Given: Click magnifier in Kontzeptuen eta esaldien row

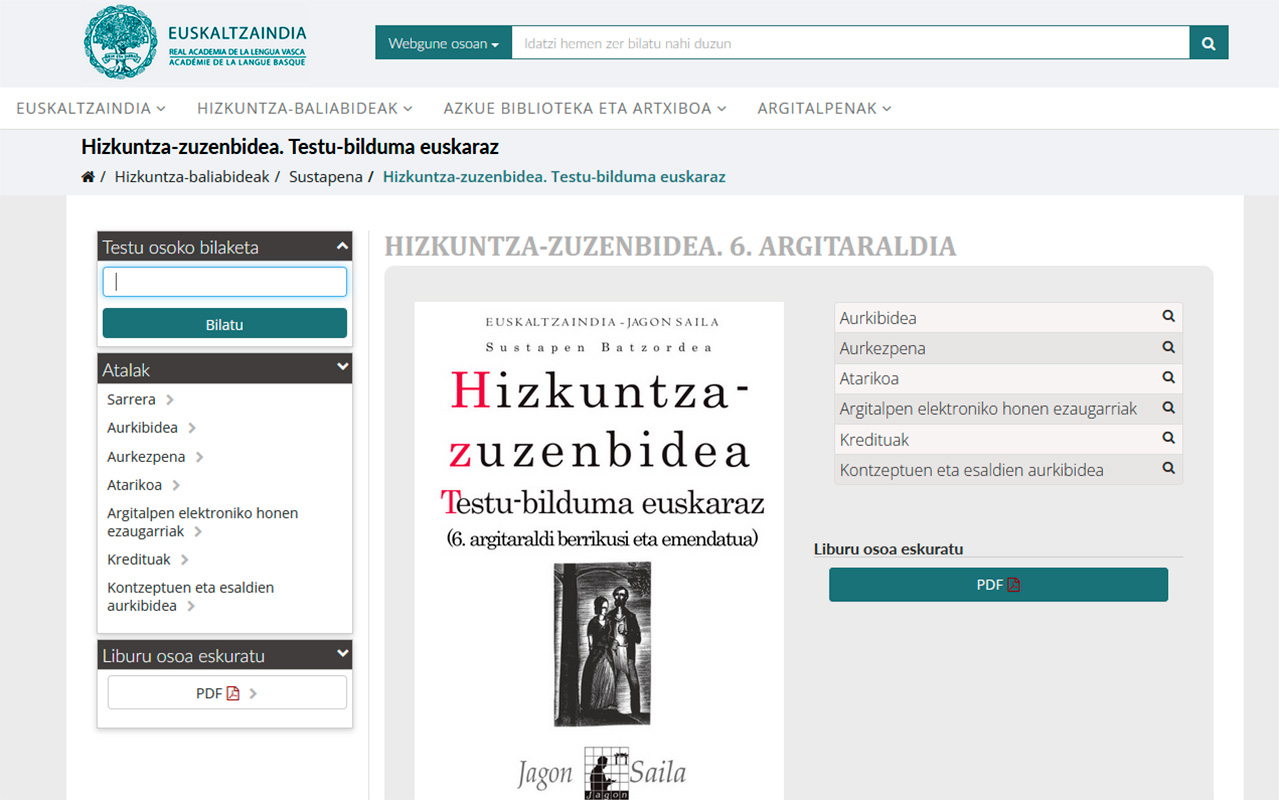Looking at the screenshot, I should [x=1168, y=467].
